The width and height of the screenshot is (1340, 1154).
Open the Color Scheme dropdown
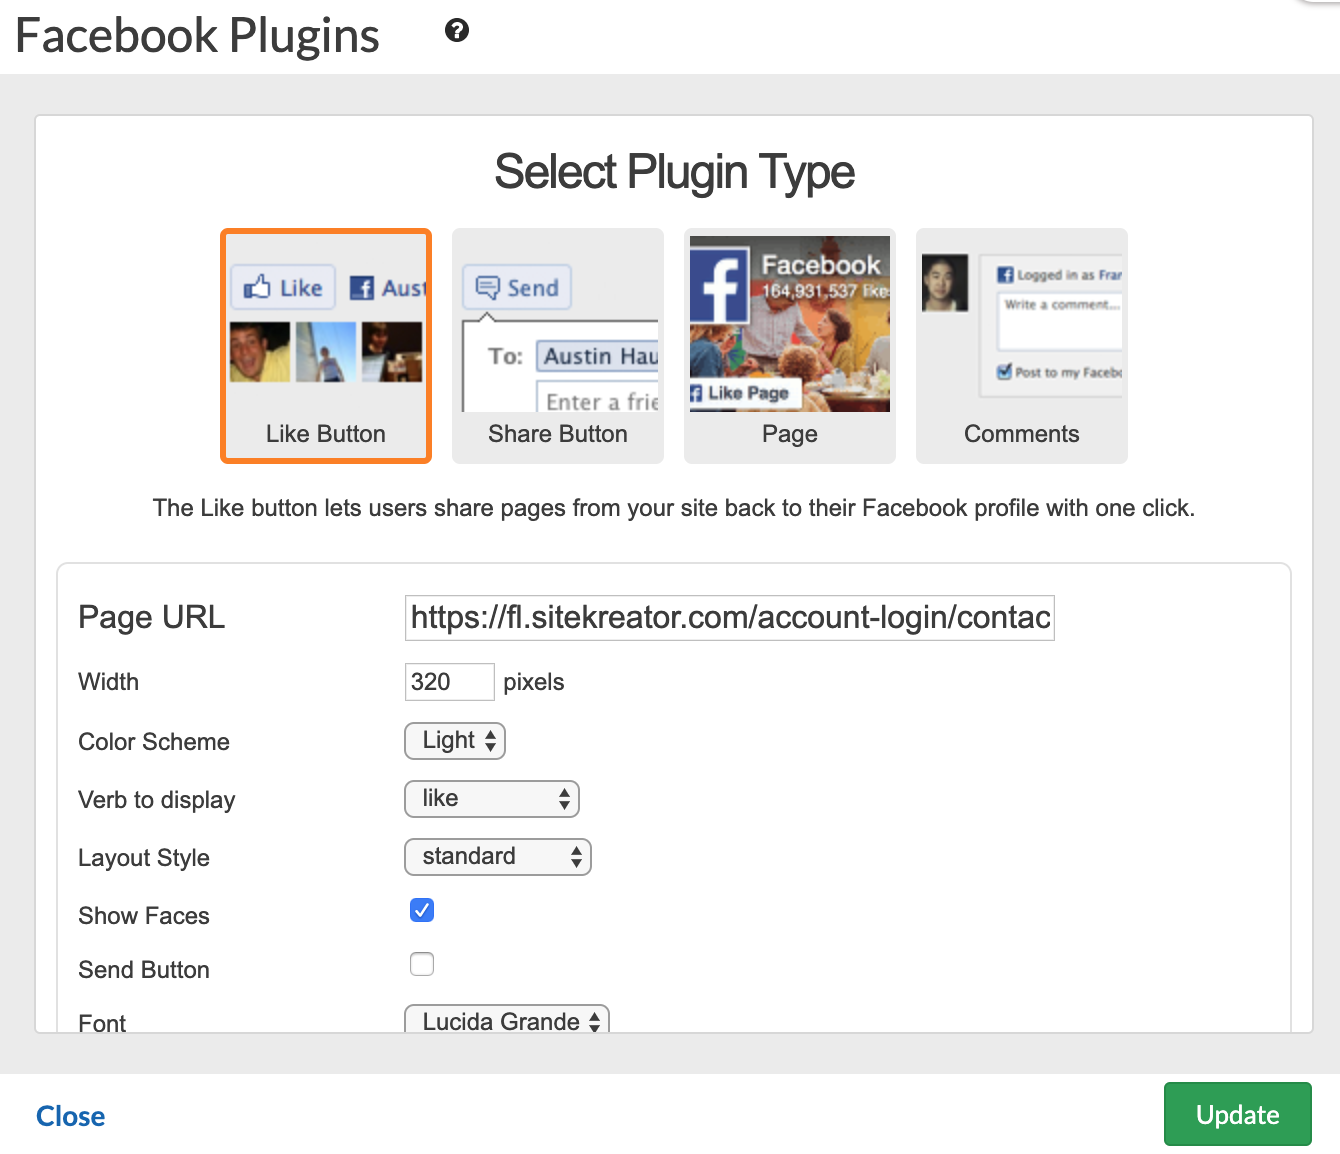[x=455, y=741]
